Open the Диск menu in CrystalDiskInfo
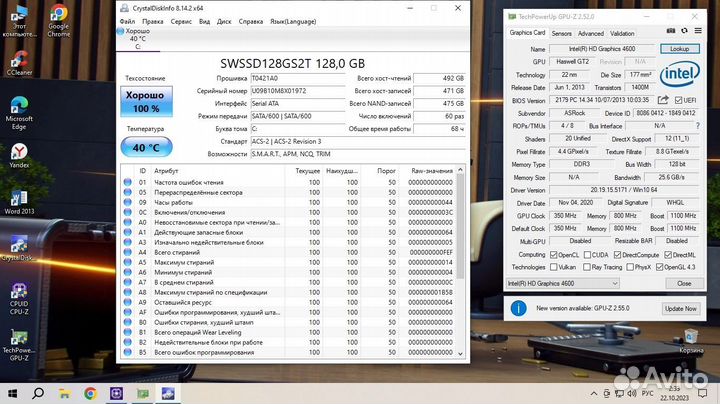Image resolution: width=720 pixels, height=404 pixels. (x=225, y=20)
